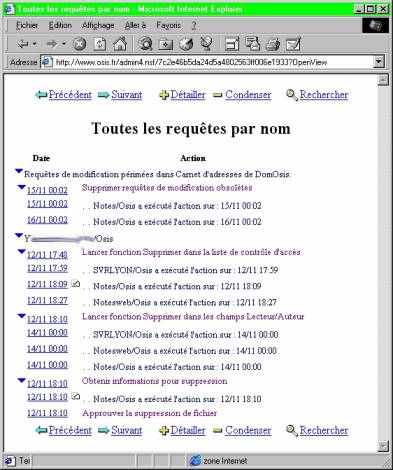Viewport: 393px width, 470px height.
Task: Collapse triangle beside 'Obtenir informations pour suppression'
Action: click(21, 380)
